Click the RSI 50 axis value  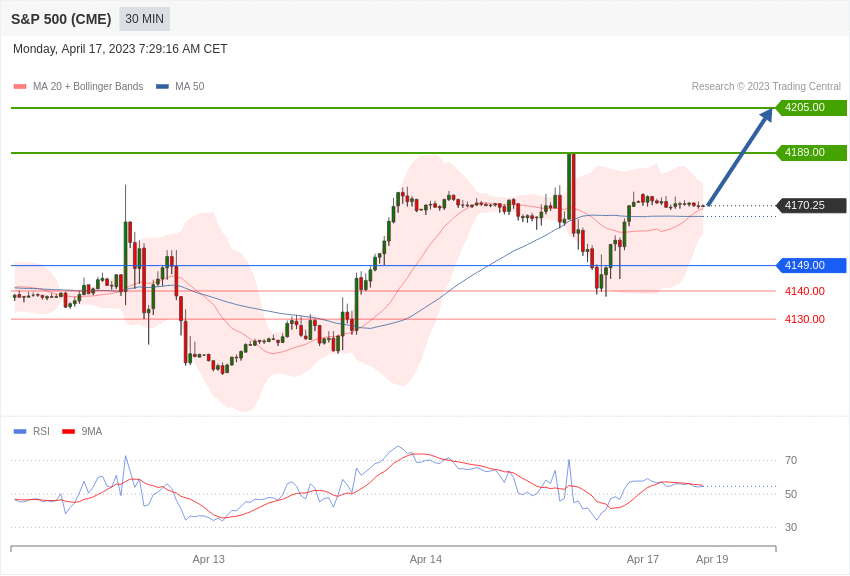point(791,494)
